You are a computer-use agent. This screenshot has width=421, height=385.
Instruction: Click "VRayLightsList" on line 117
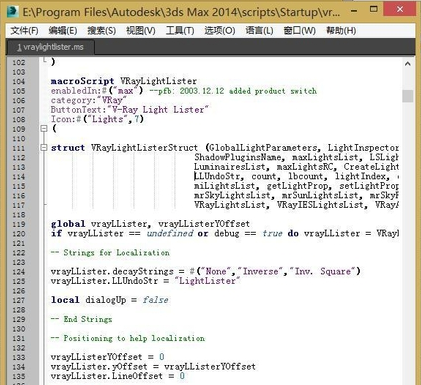[230, 205]
